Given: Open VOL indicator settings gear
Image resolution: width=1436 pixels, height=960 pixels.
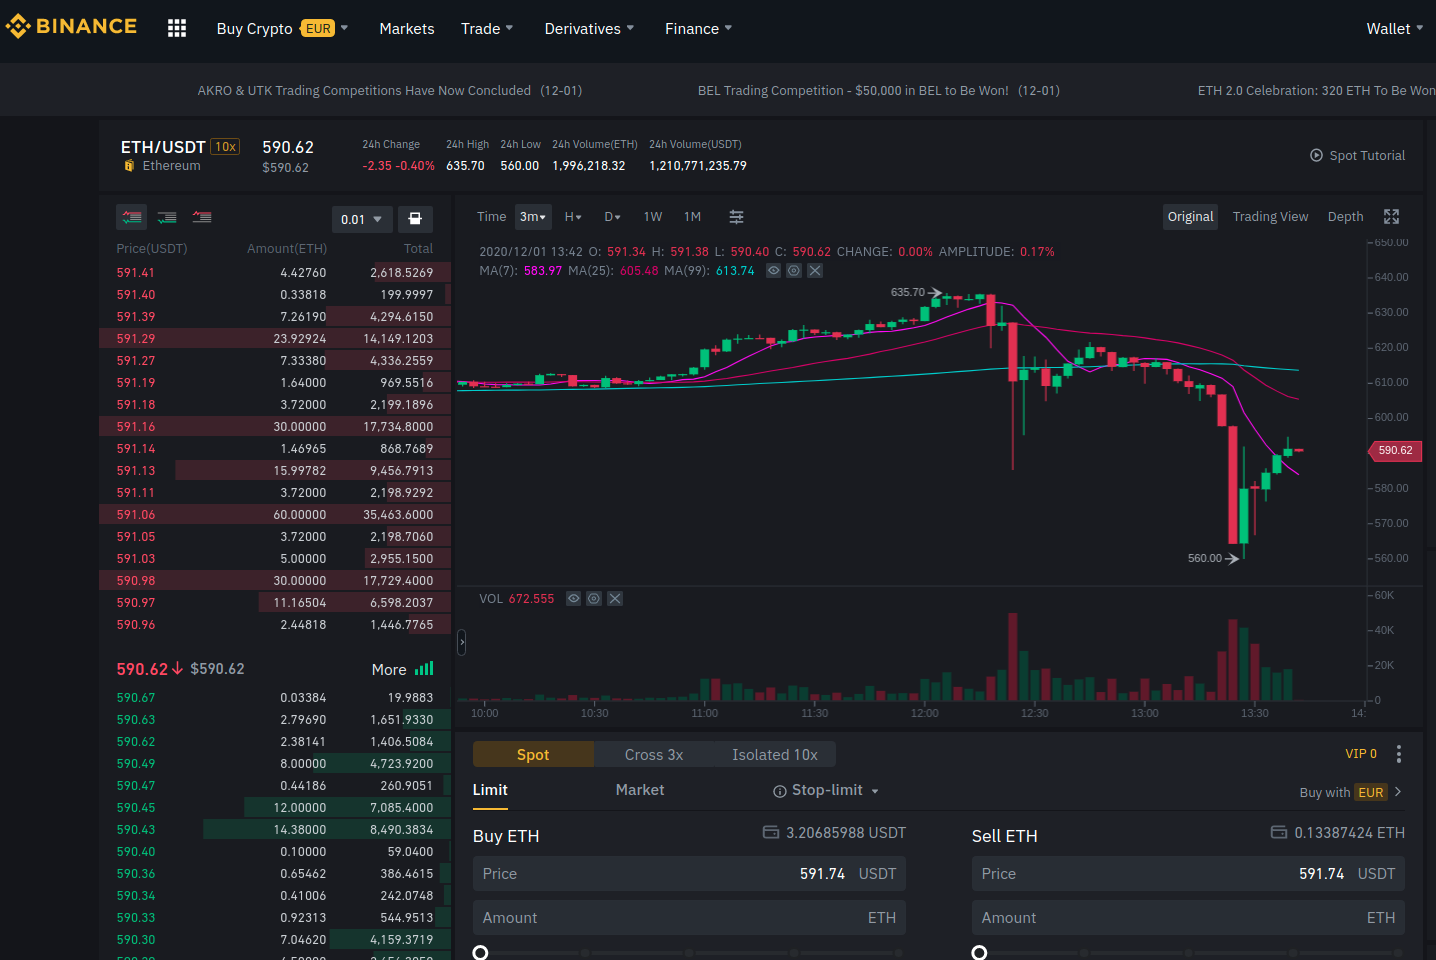Looking at the screenshot, I should pos(594,599).
